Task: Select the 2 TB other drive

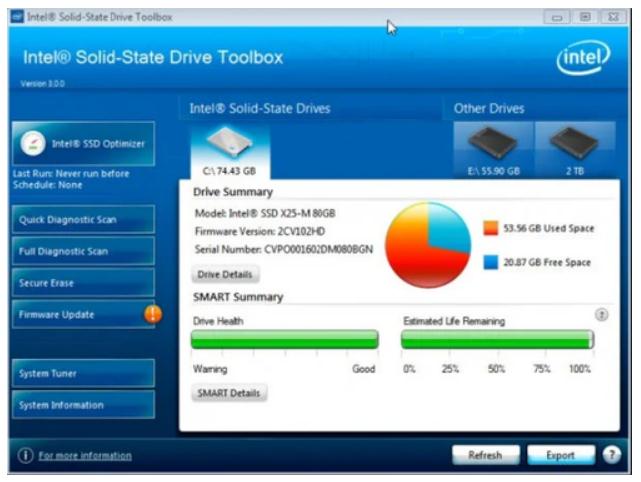Action: pos(575,150)
